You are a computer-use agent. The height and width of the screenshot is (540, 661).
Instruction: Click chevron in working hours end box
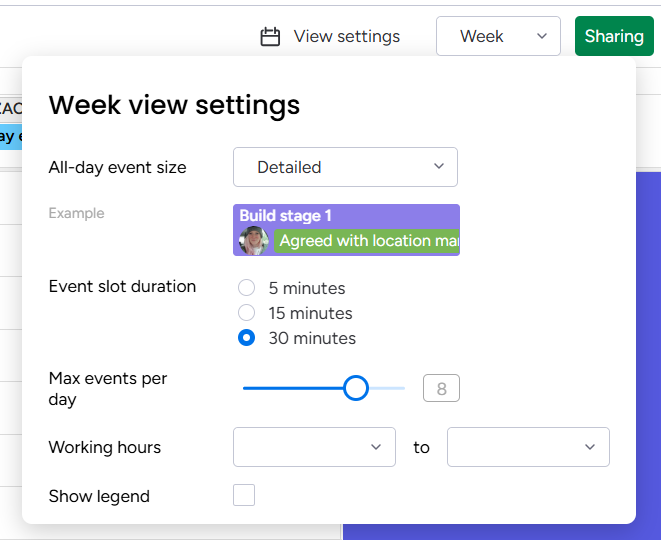click(590, 447)
